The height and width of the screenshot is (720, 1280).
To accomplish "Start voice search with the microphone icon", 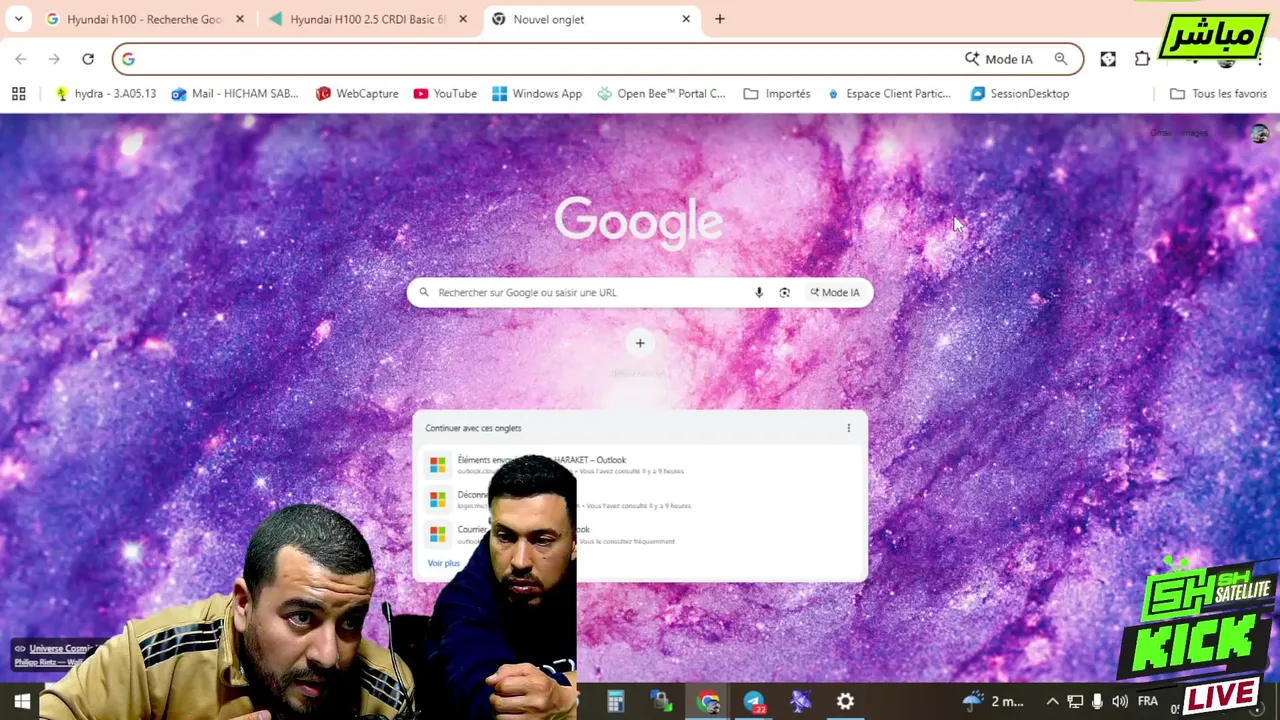I will click(x=759, y=292).
